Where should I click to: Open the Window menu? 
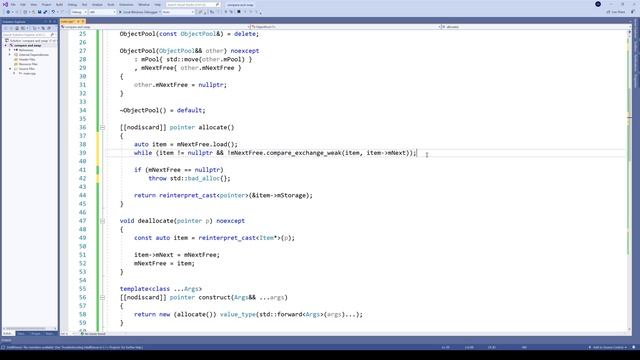pyautogui.click(x=144, y=4)
